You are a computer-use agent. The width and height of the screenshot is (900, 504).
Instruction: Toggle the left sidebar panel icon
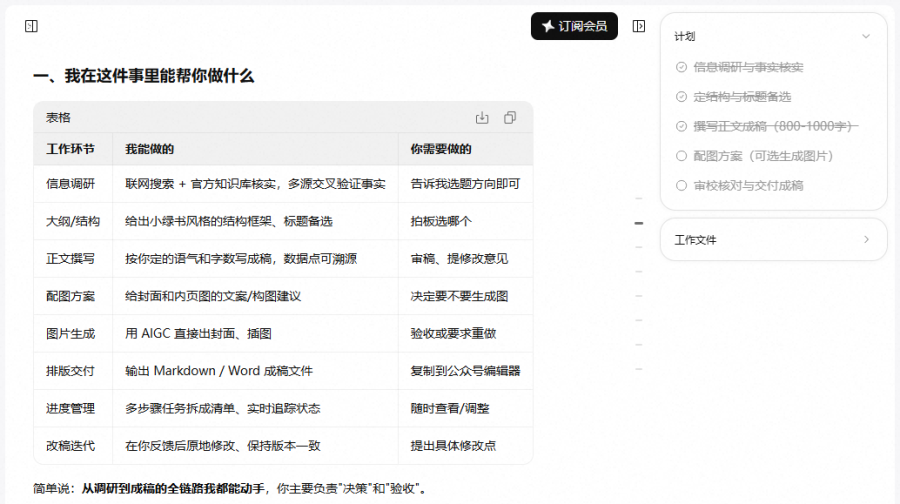coord(32,26)
